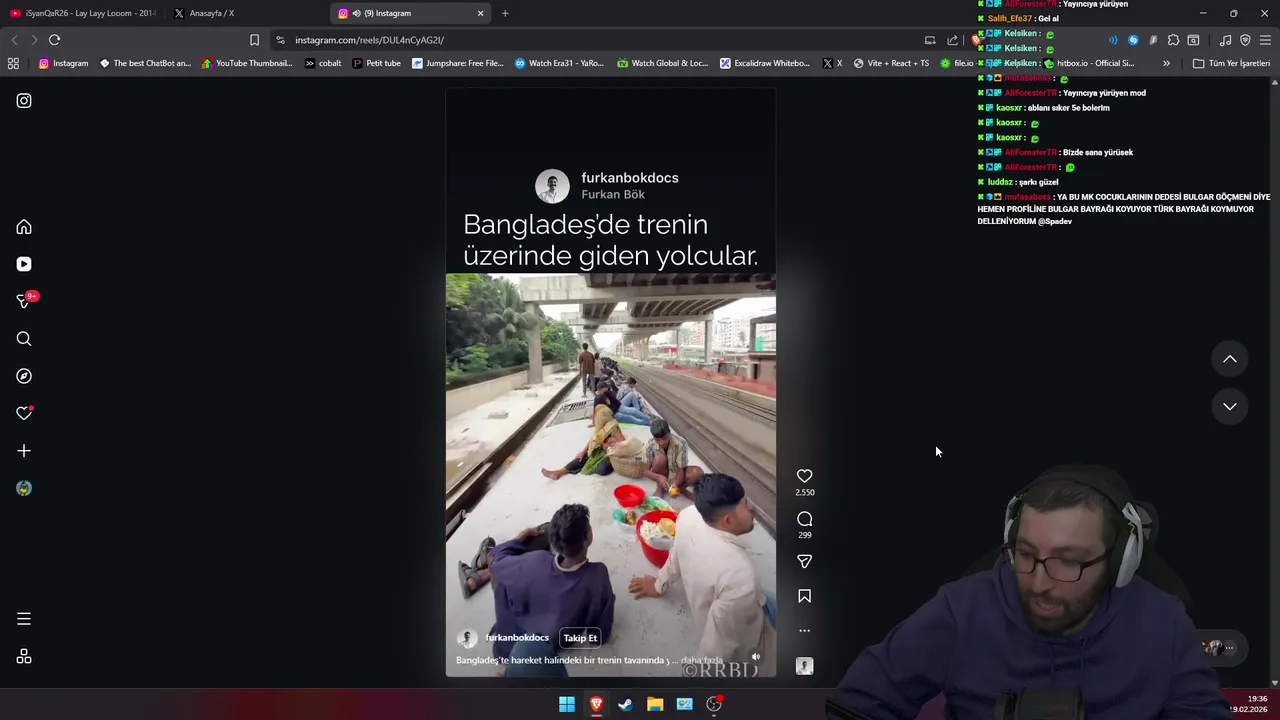1280x720 pixels.
Task: Open the audio thumbnail below the reel's options
Action: point(804,666)
